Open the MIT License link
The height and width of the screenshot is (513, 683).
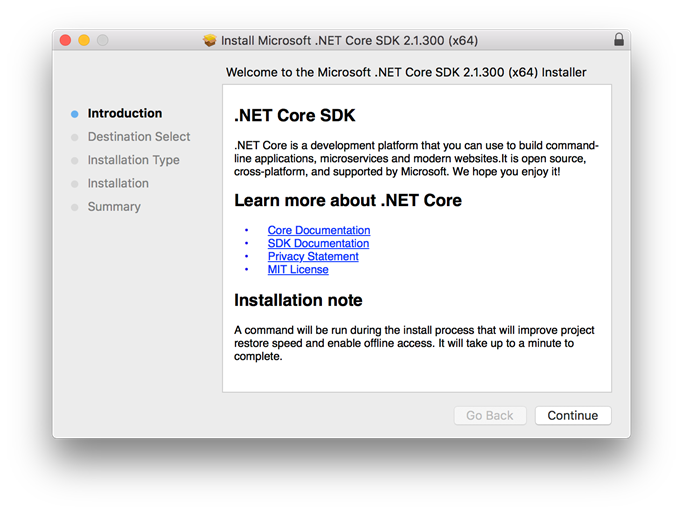[298, 269]
